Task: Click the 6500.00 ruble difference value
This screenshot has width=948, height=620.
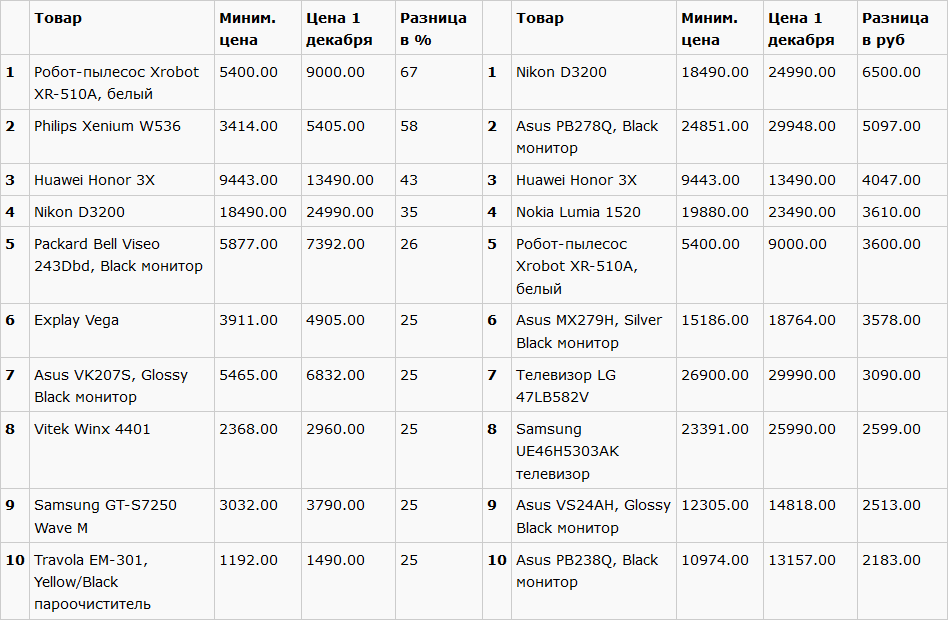Action: (x=891, y=72)
